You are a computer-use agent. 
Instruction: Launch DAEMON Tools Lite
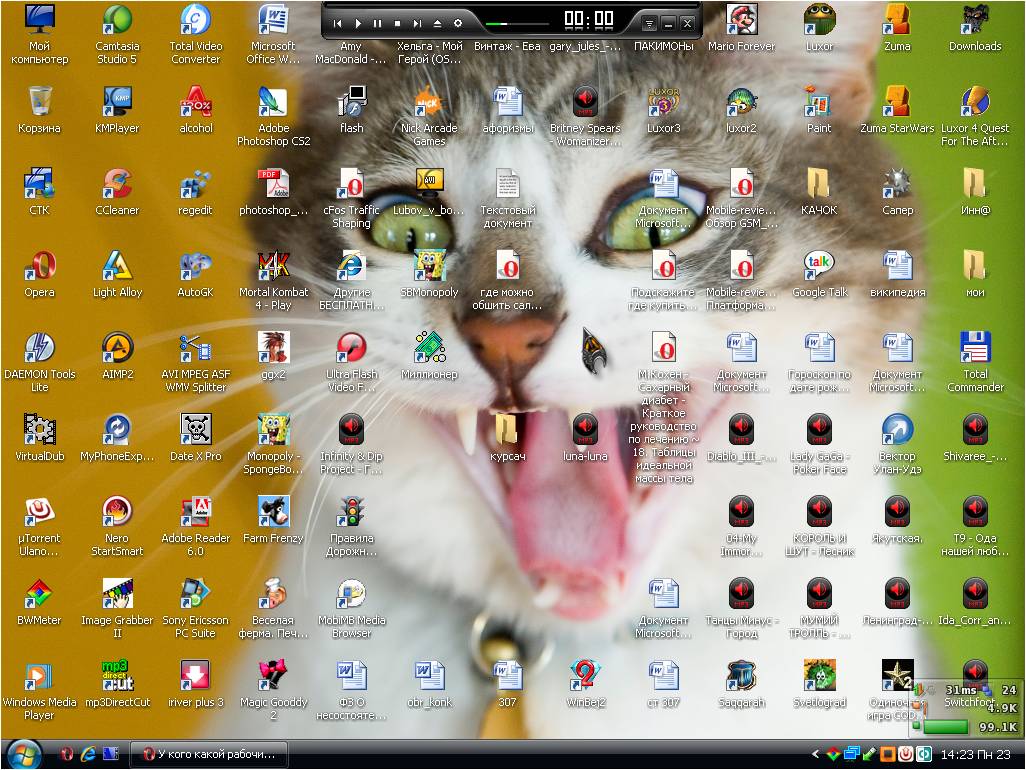39,345
